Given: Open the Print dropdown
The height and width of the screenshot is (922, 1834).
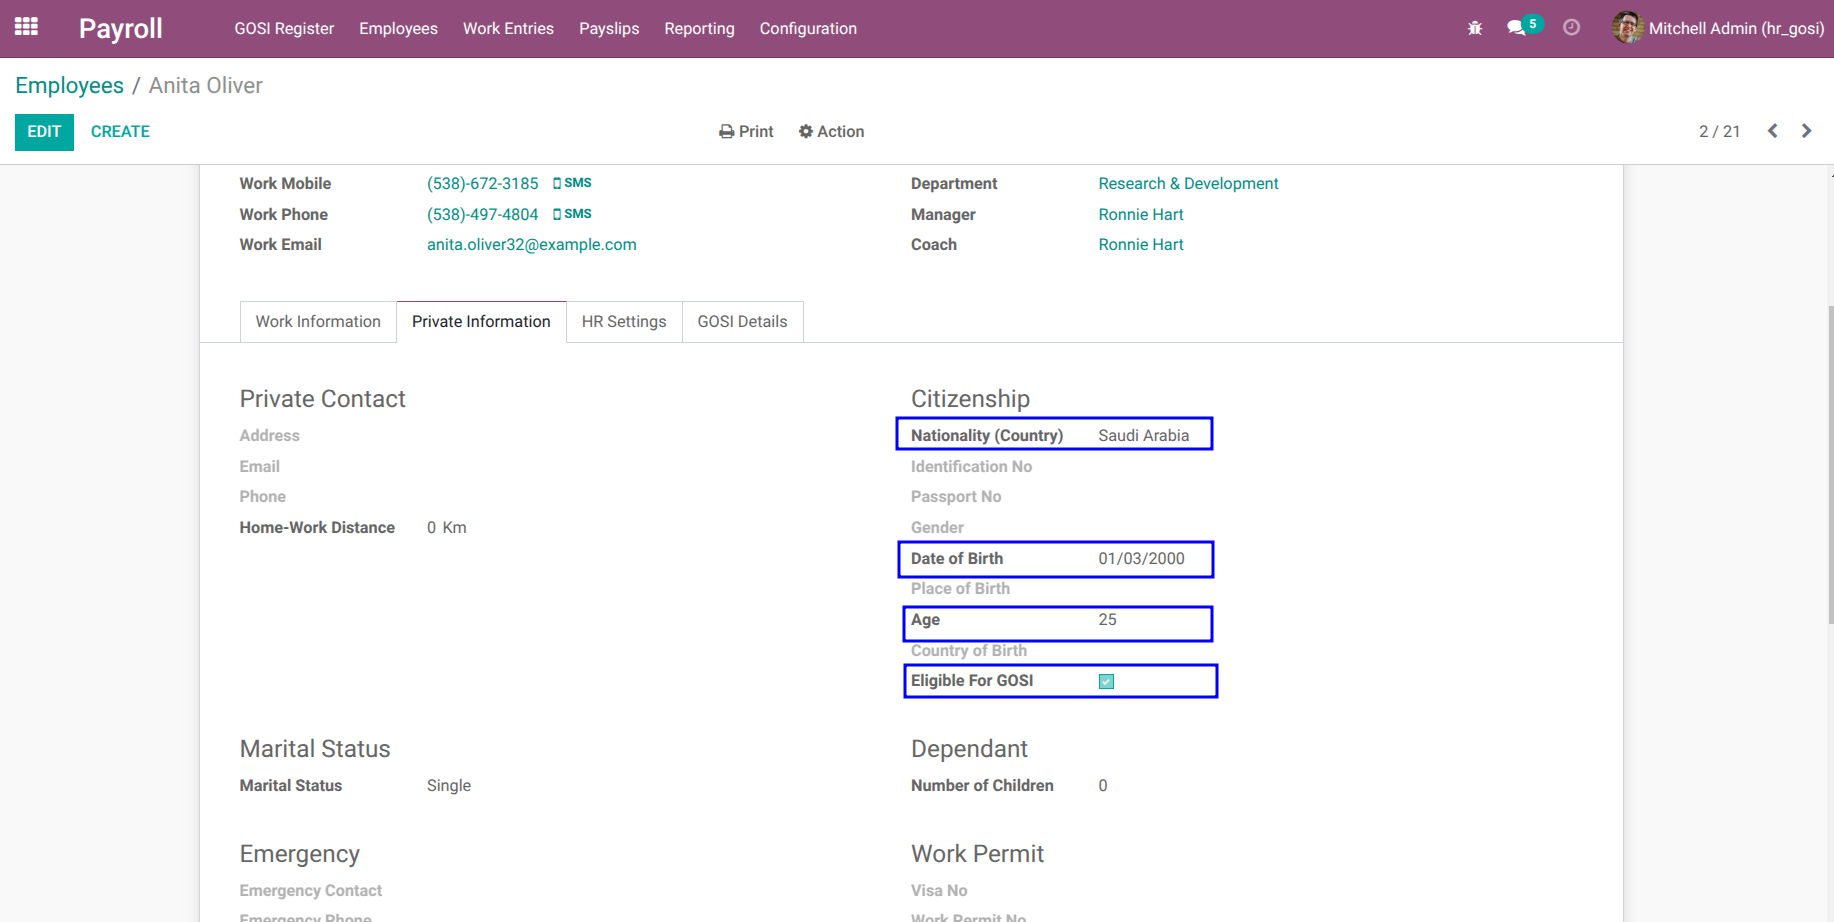Looking at the screenshot, I should (x=746, y=132).
